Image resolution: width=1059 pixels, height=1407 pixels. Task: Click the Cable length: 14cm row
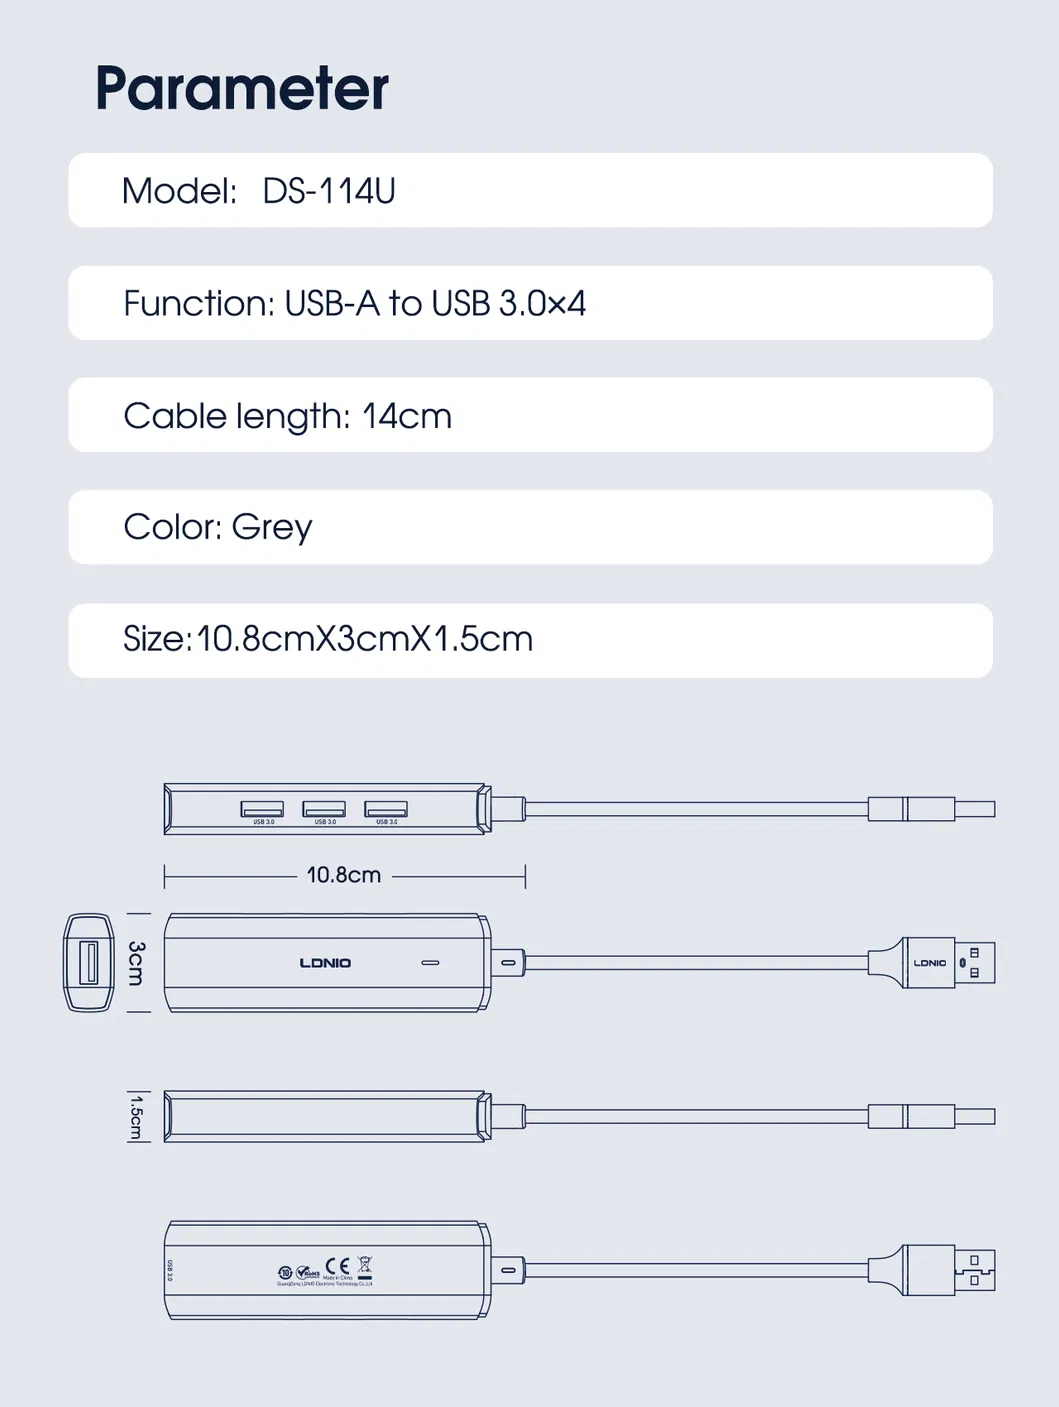[x=530, y=415]
